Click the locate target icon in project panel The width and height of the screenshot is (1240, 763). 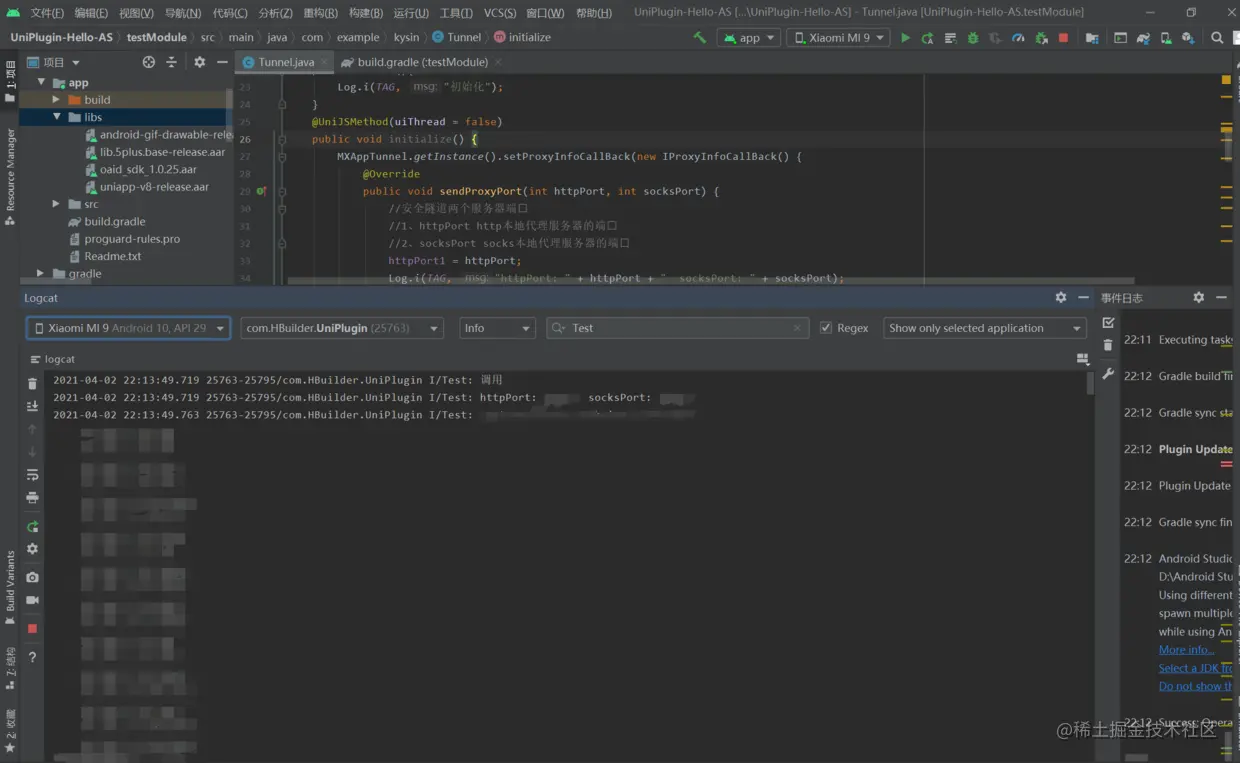click(x=149, y=62)
